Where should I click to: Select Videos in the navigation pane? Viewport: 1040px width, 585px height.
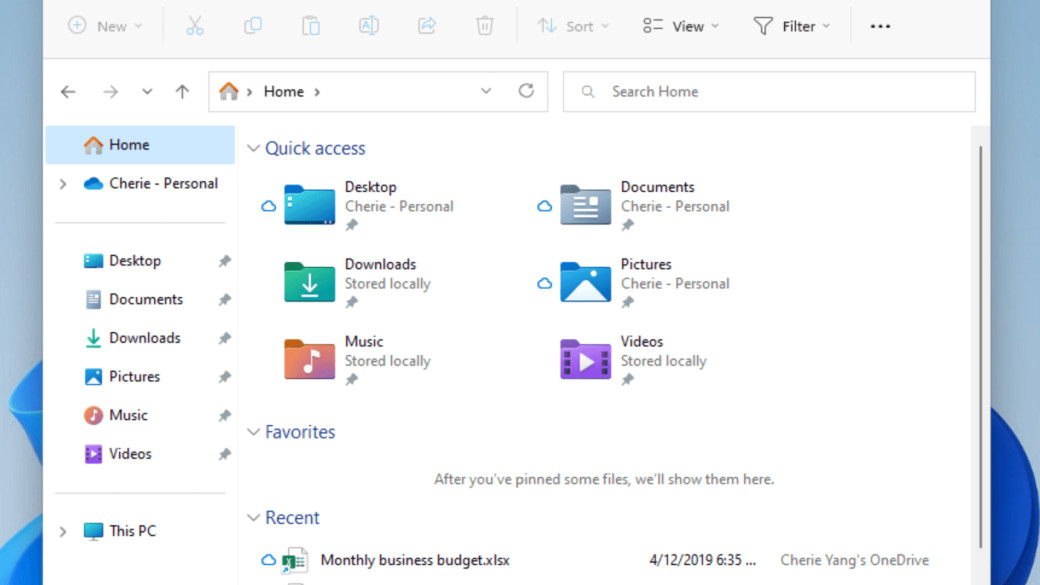140,454
